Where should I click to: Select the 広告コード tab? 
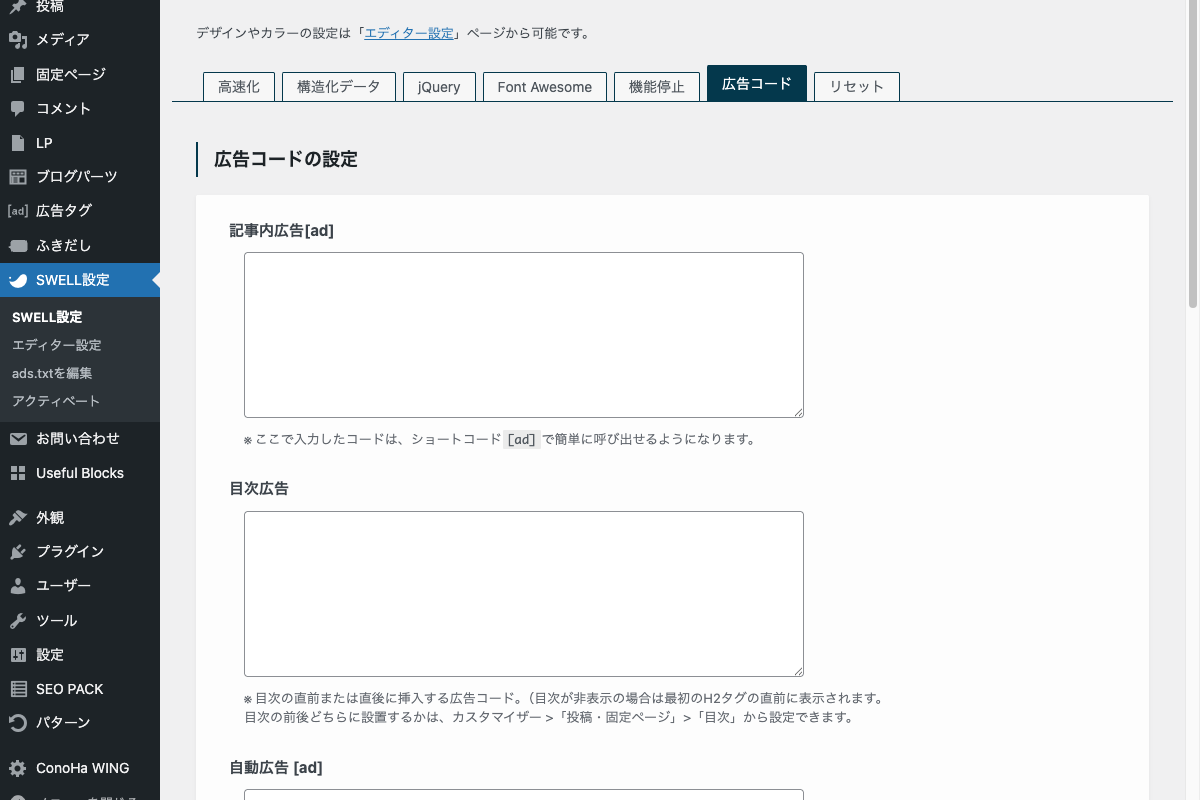(757, 84)
